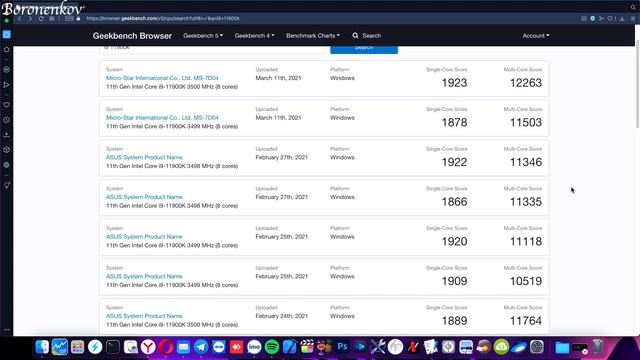Click the multi-core score 11335
This screenshot has width=640, height=360.
point(526,202)
